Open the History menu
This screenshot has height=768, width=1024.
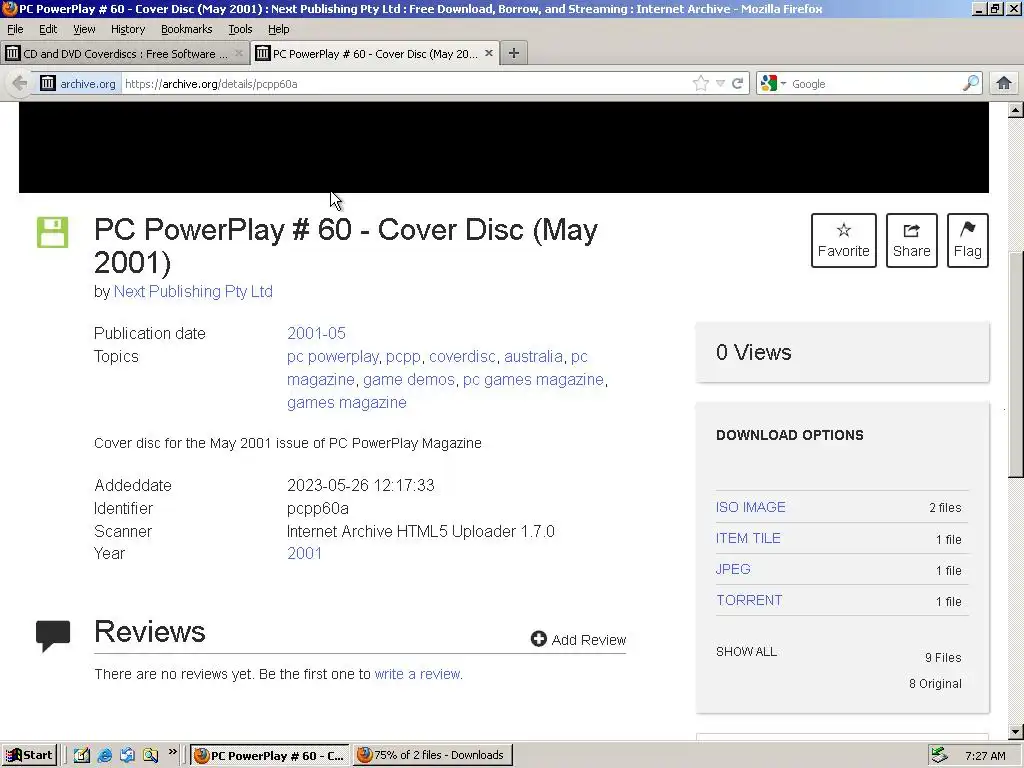(x=128, y=29)
